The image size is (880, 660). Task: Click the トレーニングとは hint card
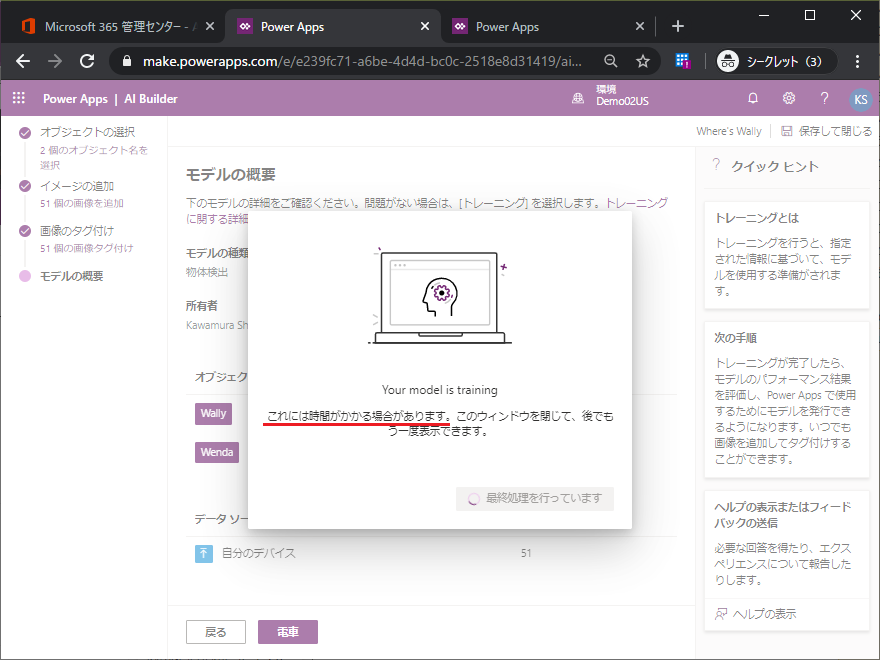(x=787, y=255)
